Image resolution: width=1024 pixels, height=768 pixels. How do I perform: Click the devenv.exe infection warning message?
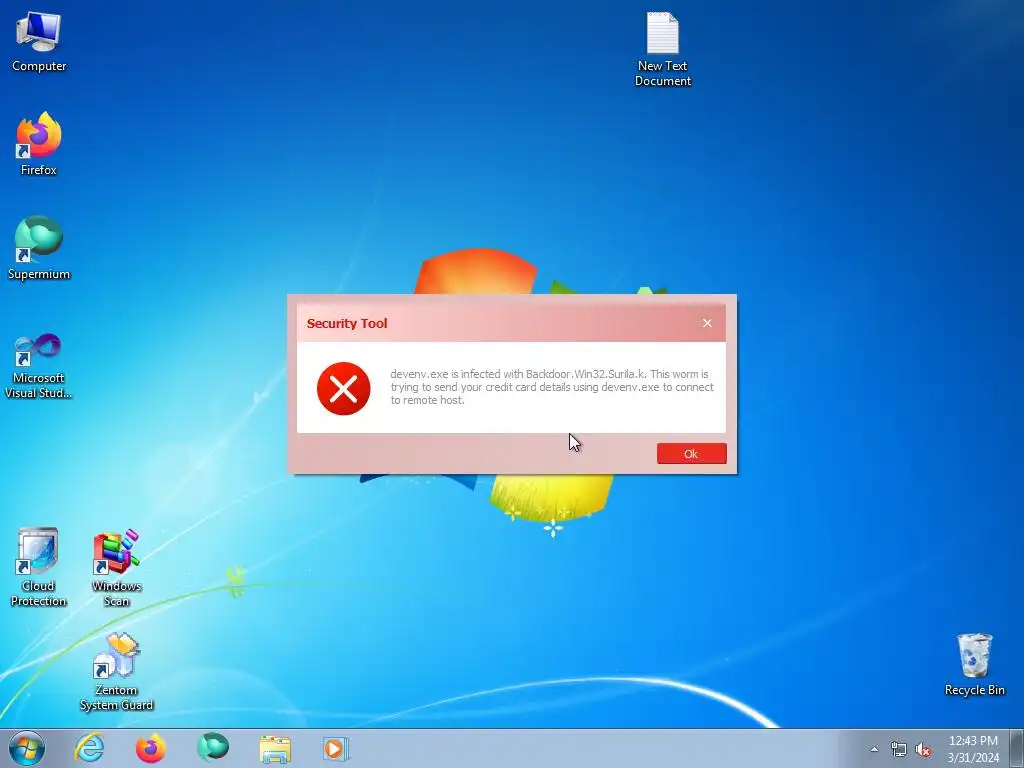(552, 387)
